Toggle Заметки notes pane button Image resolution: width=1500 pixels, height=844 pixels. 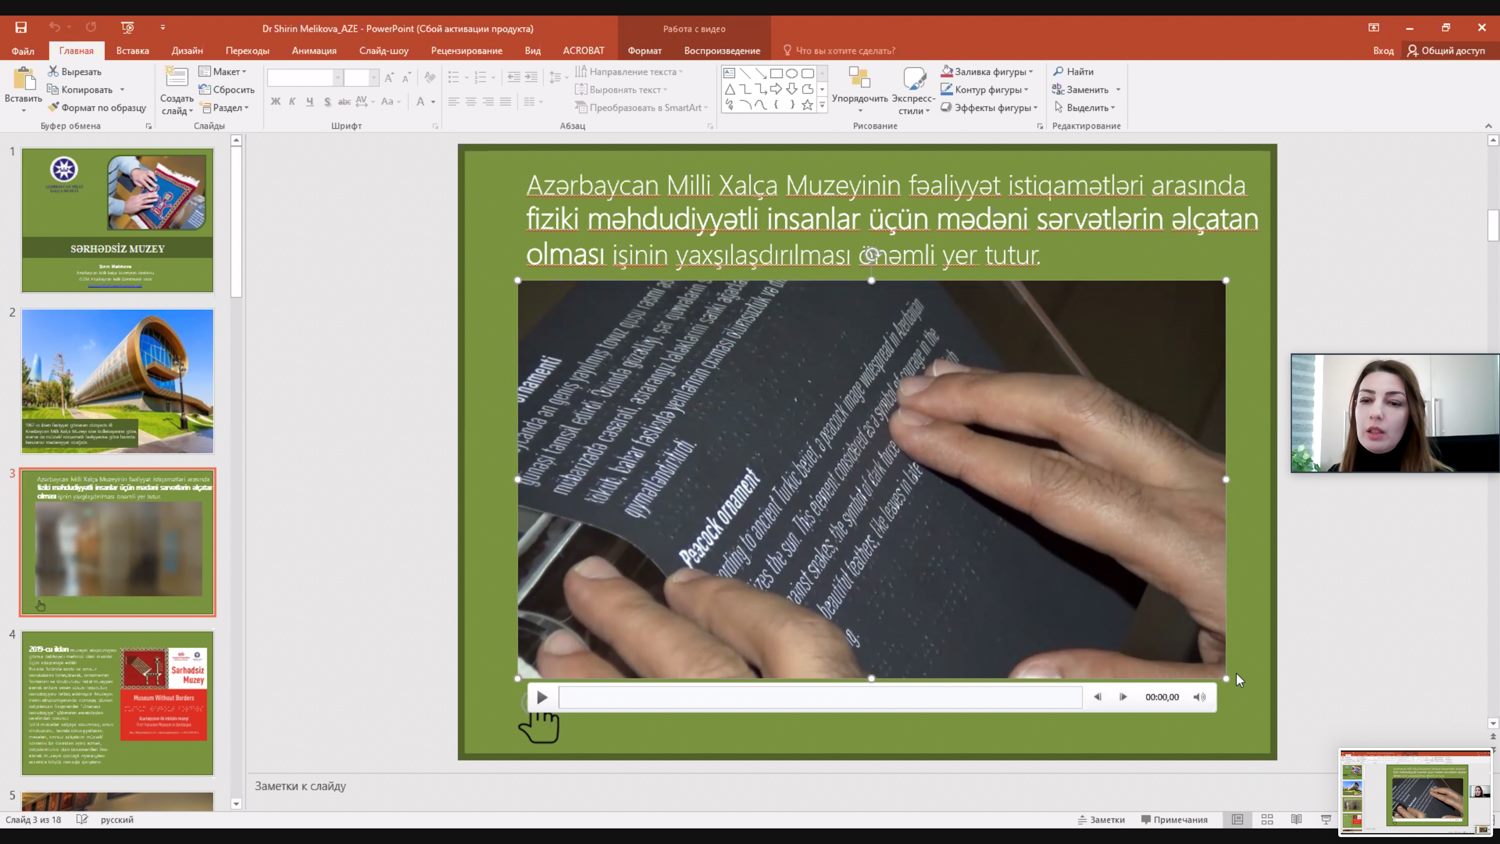pyautogui.click(x=1101, y=820)
